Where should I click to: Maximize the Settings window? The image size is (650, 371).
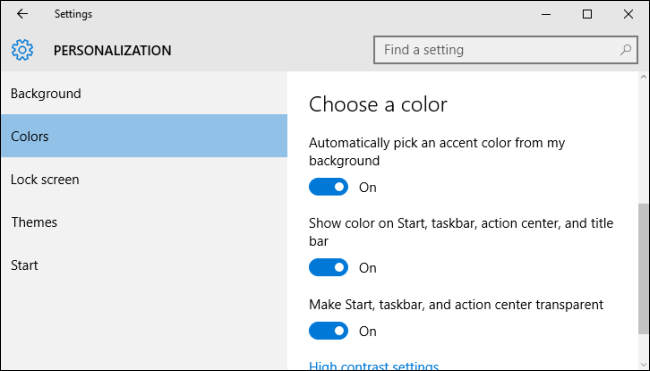[587, 14]
